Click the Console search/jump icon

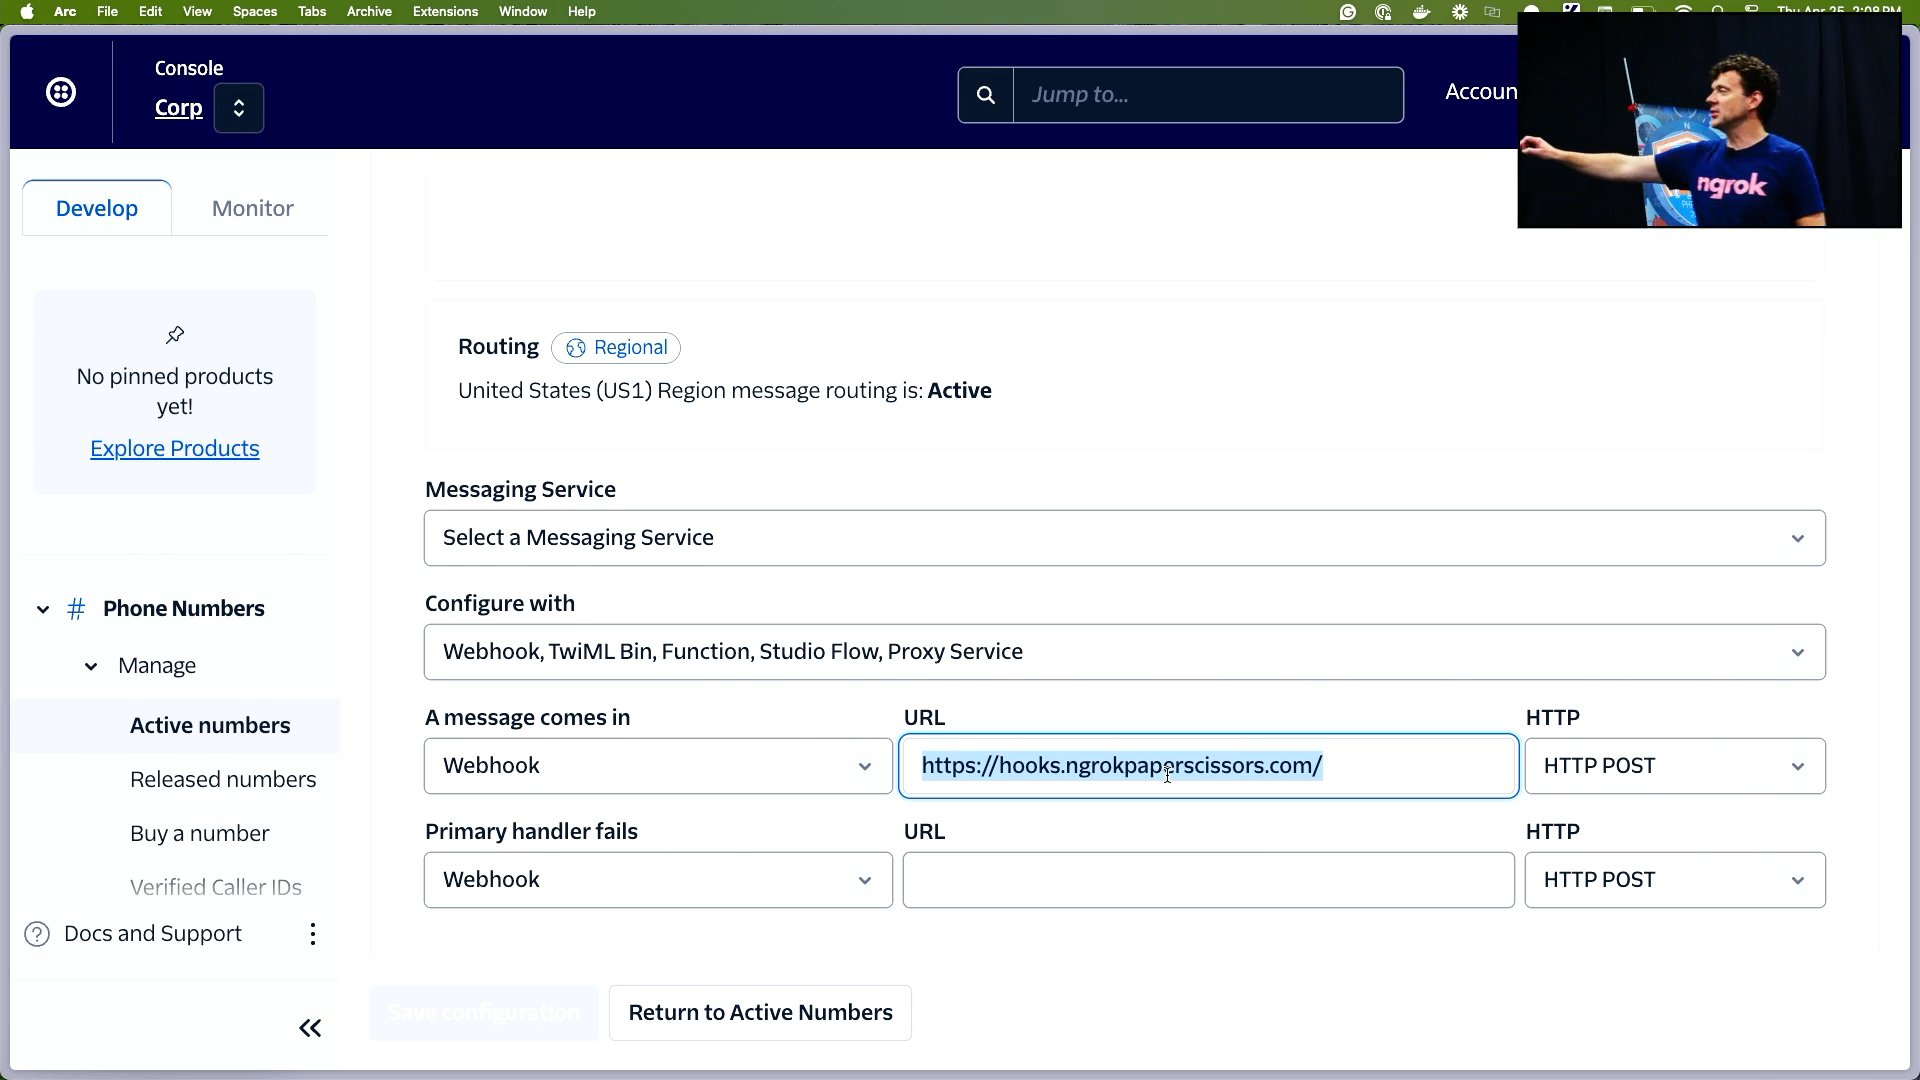coord(986,94)
